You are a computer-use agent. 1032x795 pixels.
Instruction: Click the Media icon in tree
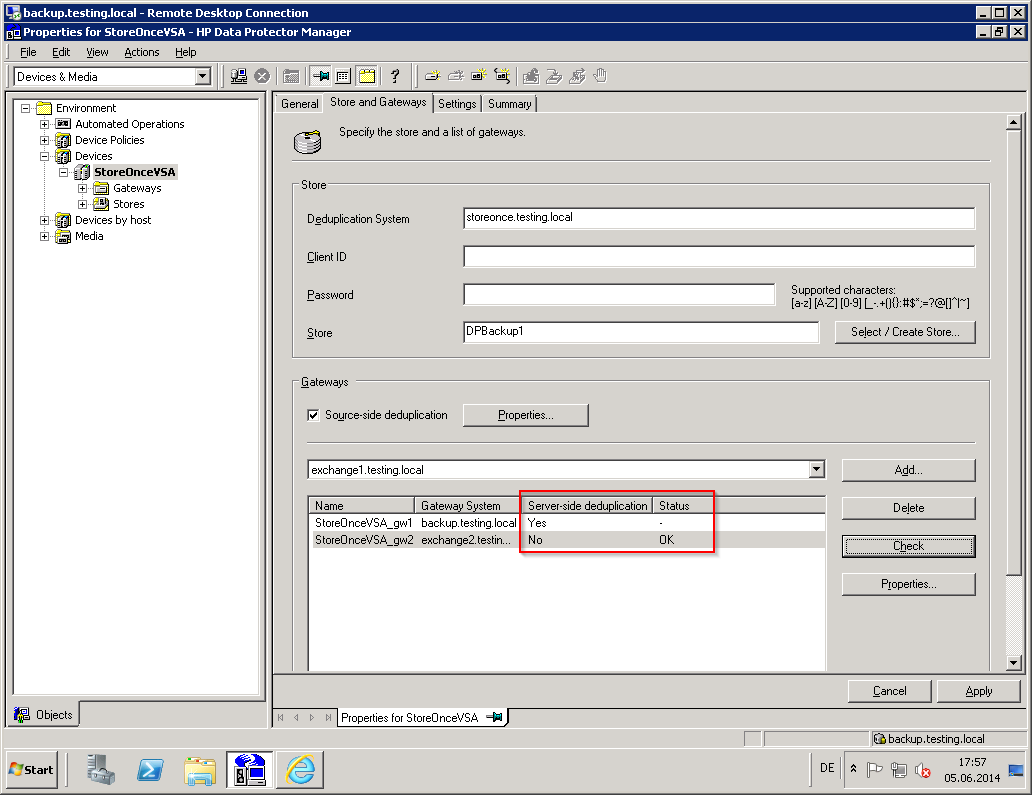[x=63, y=236]
